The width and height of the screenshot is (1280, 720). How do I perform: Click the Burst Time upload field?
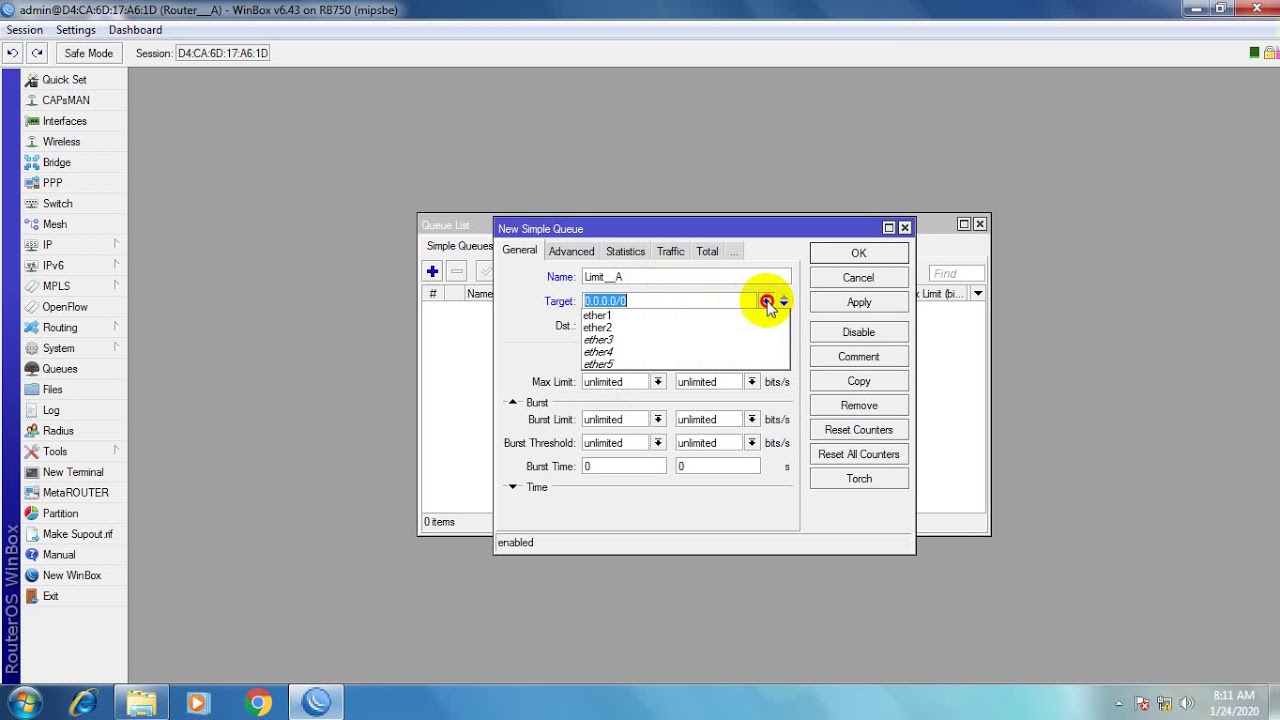pos(624,467)
